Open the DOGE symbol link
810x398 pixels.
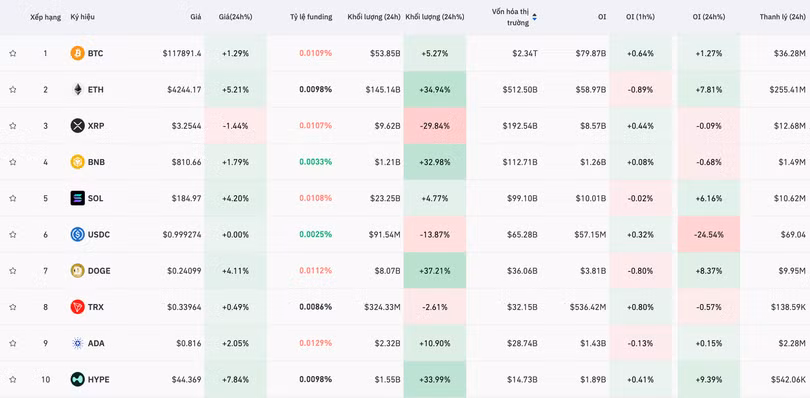(99, 270)
